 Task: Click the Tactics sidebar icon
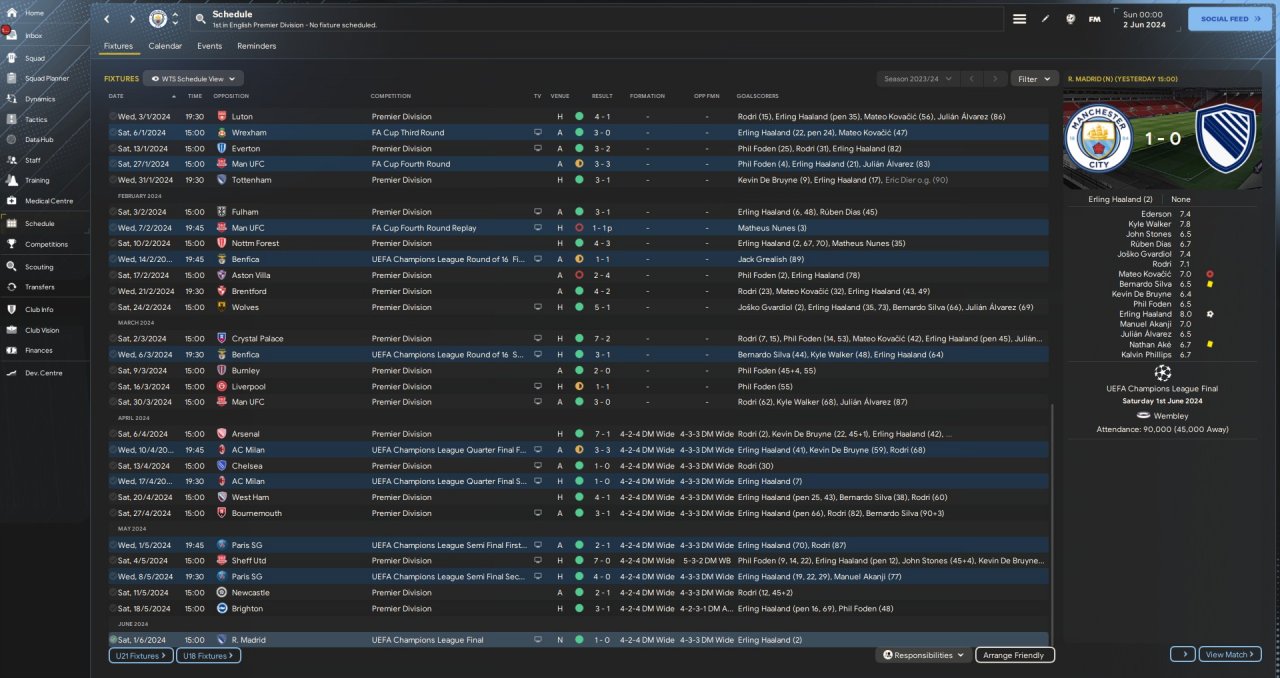pyautogui.click(x=12, y=119)
